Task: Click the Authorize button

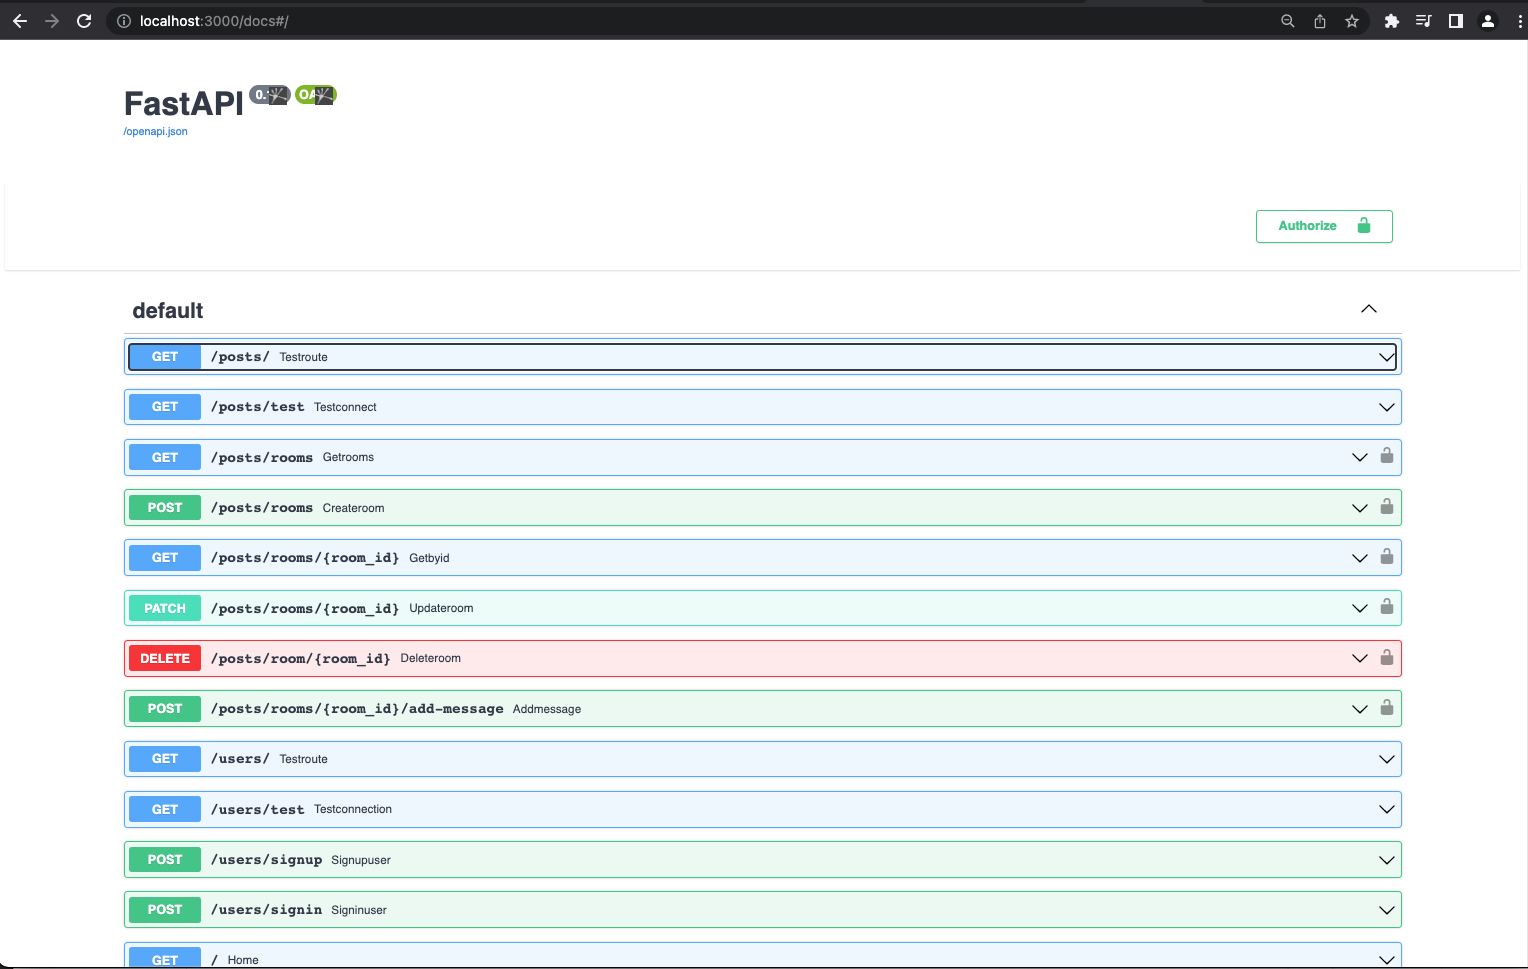Action: 1323,226
